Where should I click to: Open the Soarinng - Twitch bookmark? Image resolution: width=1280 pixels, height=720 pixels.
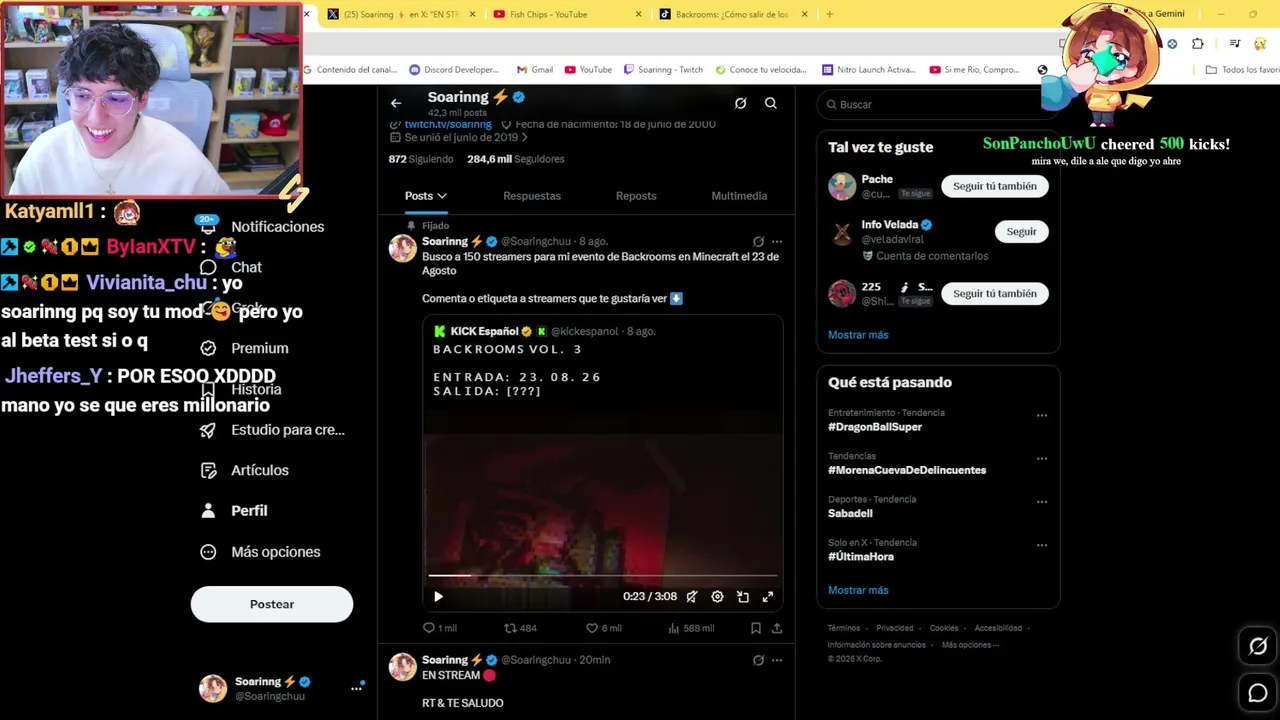coord(663,70)
